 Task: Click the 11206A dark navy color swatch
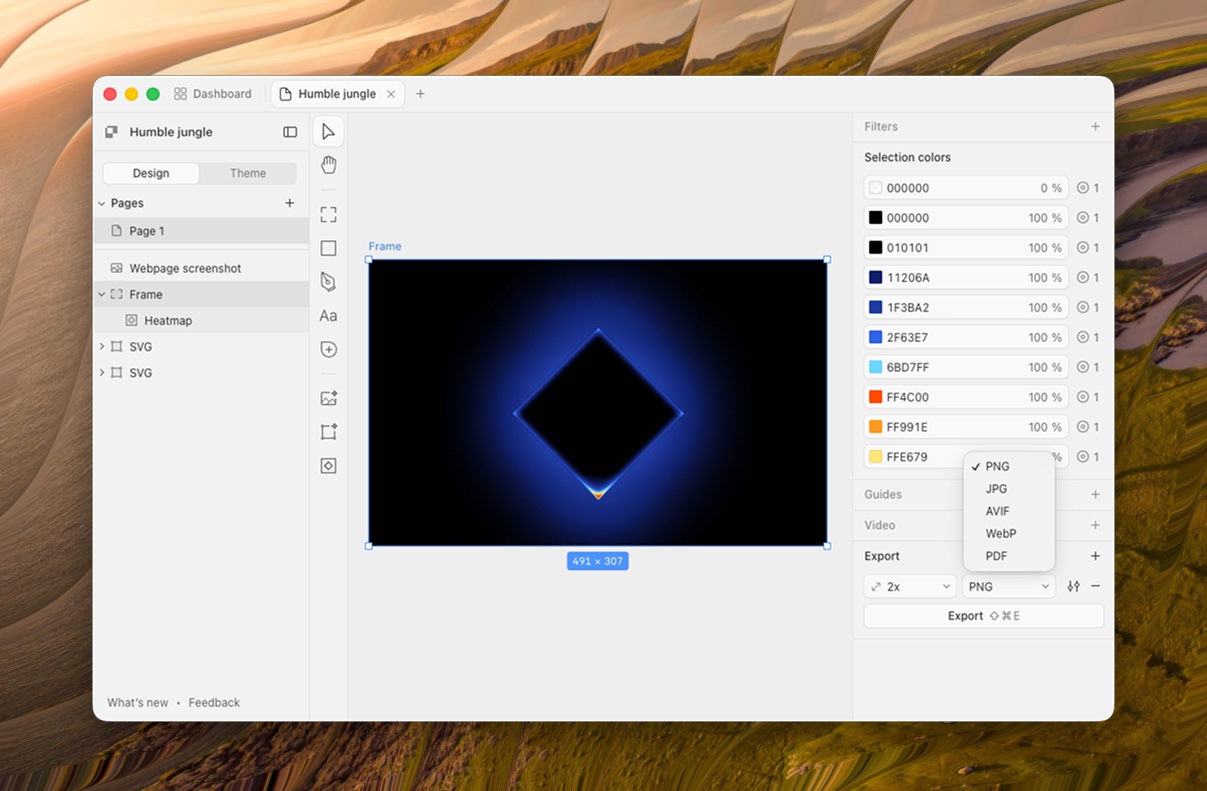tap(875, 277)
